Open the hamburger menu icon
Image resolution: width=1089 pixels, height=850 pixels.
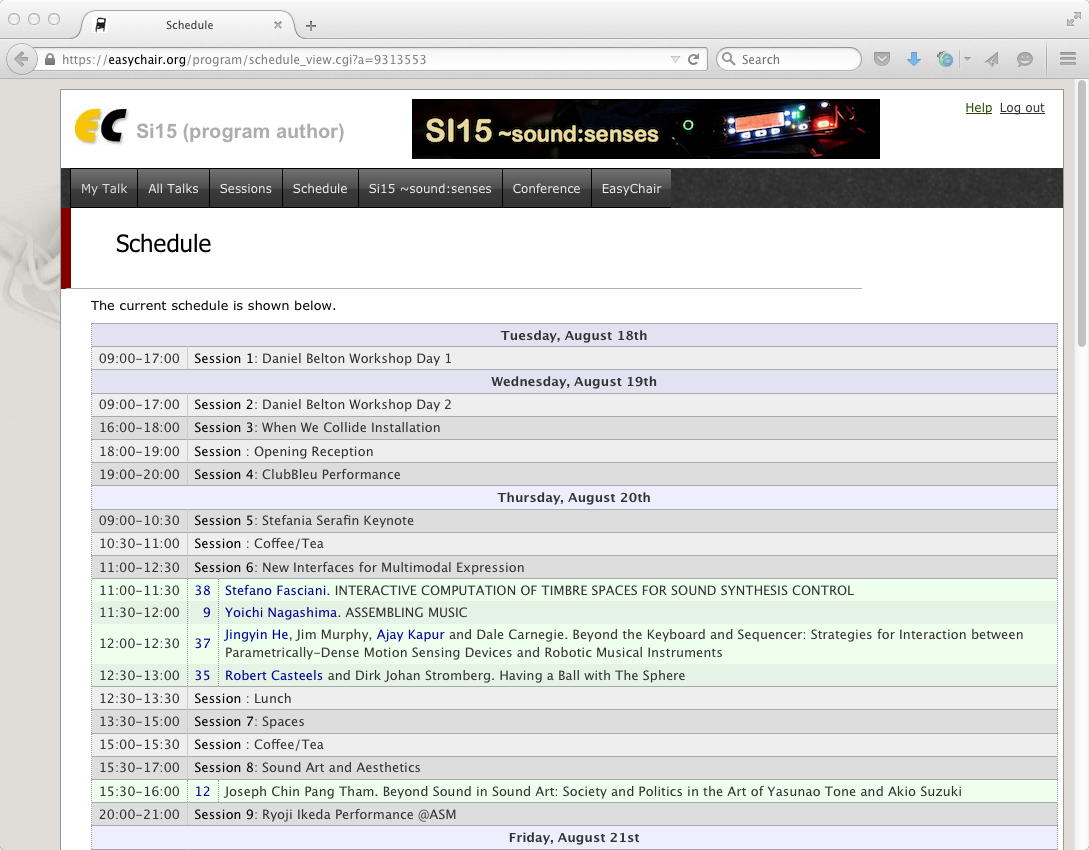1068,59
